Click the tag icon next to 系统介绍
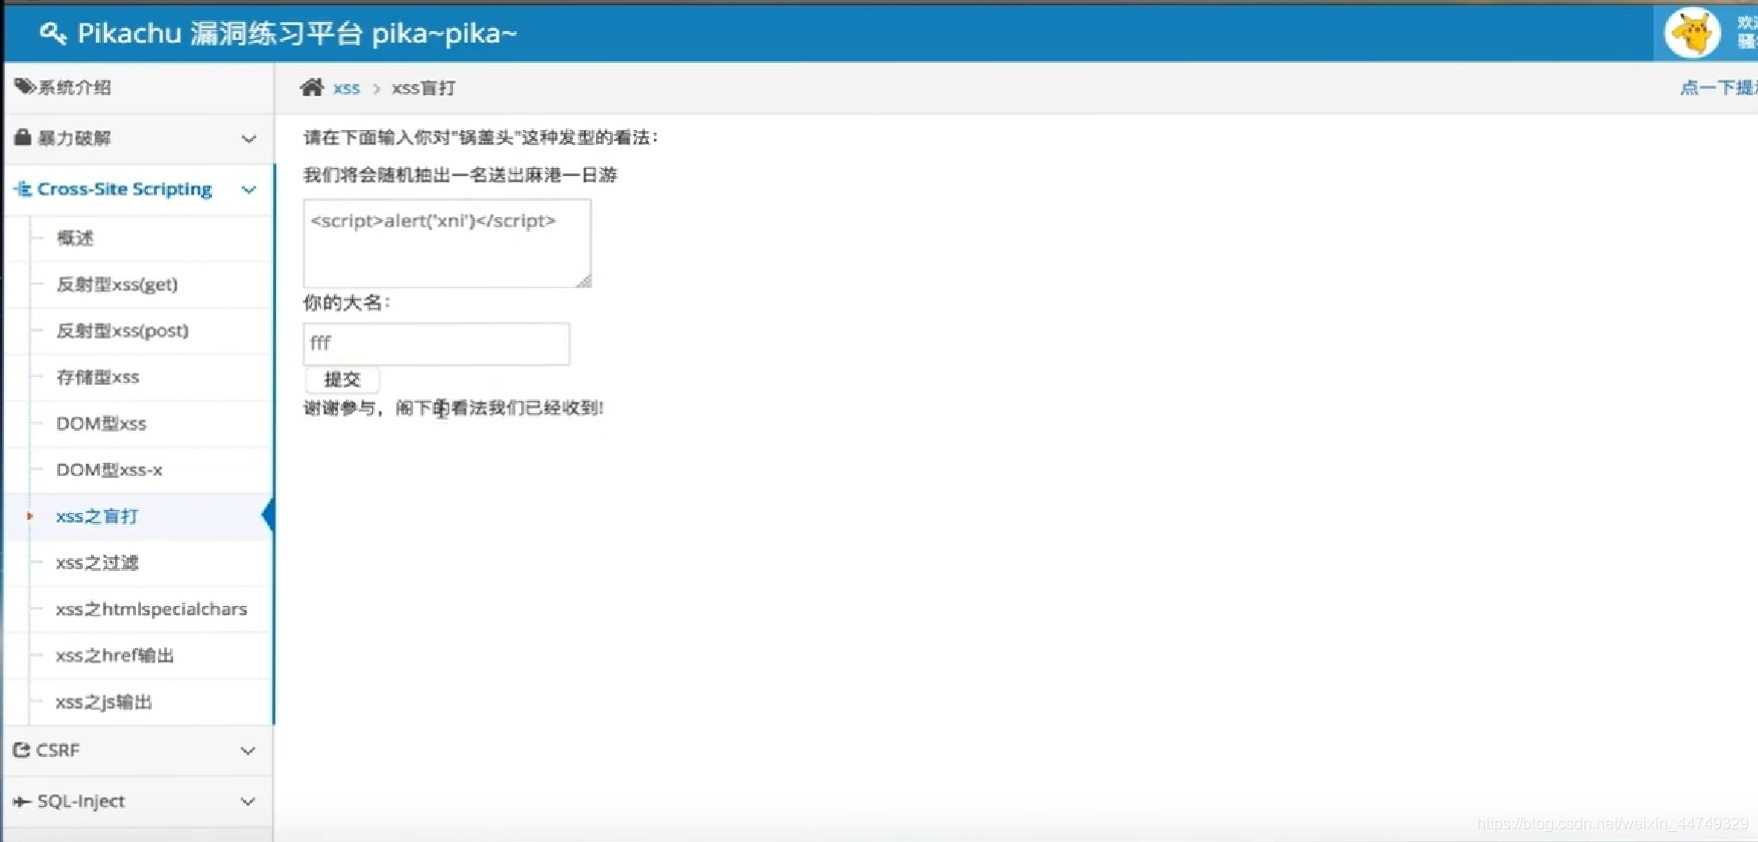The height and width of the screenshot is (842, 1758). (24, 87)
